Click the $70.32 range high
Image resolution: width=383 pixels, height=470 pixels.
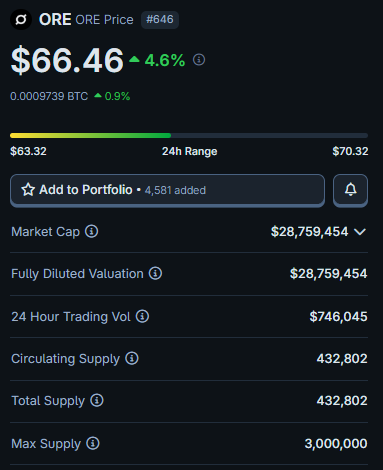(350, 151)
